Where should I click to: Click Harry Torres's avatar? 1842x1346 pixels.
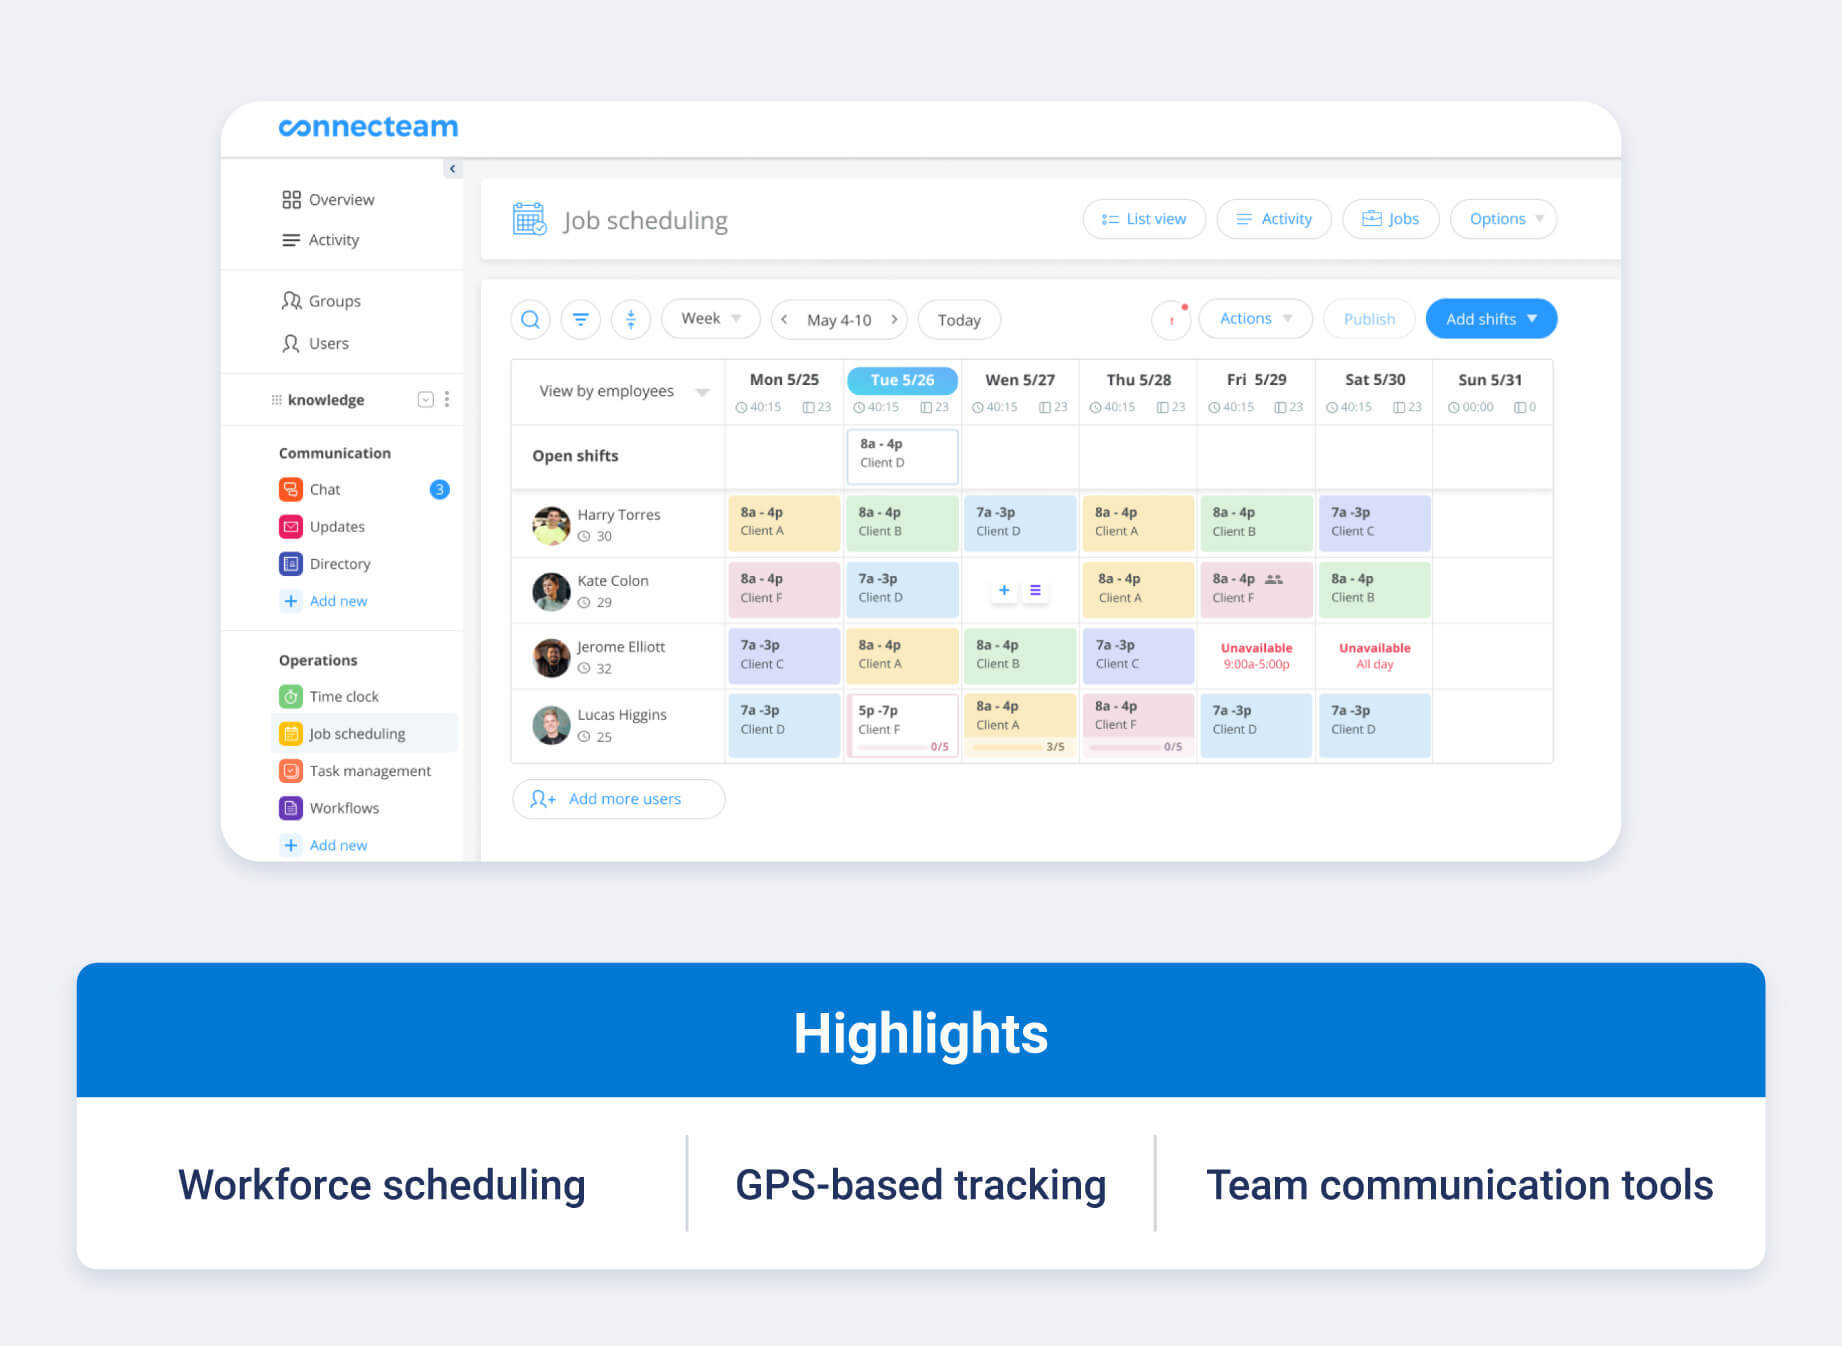pos(551,525)
